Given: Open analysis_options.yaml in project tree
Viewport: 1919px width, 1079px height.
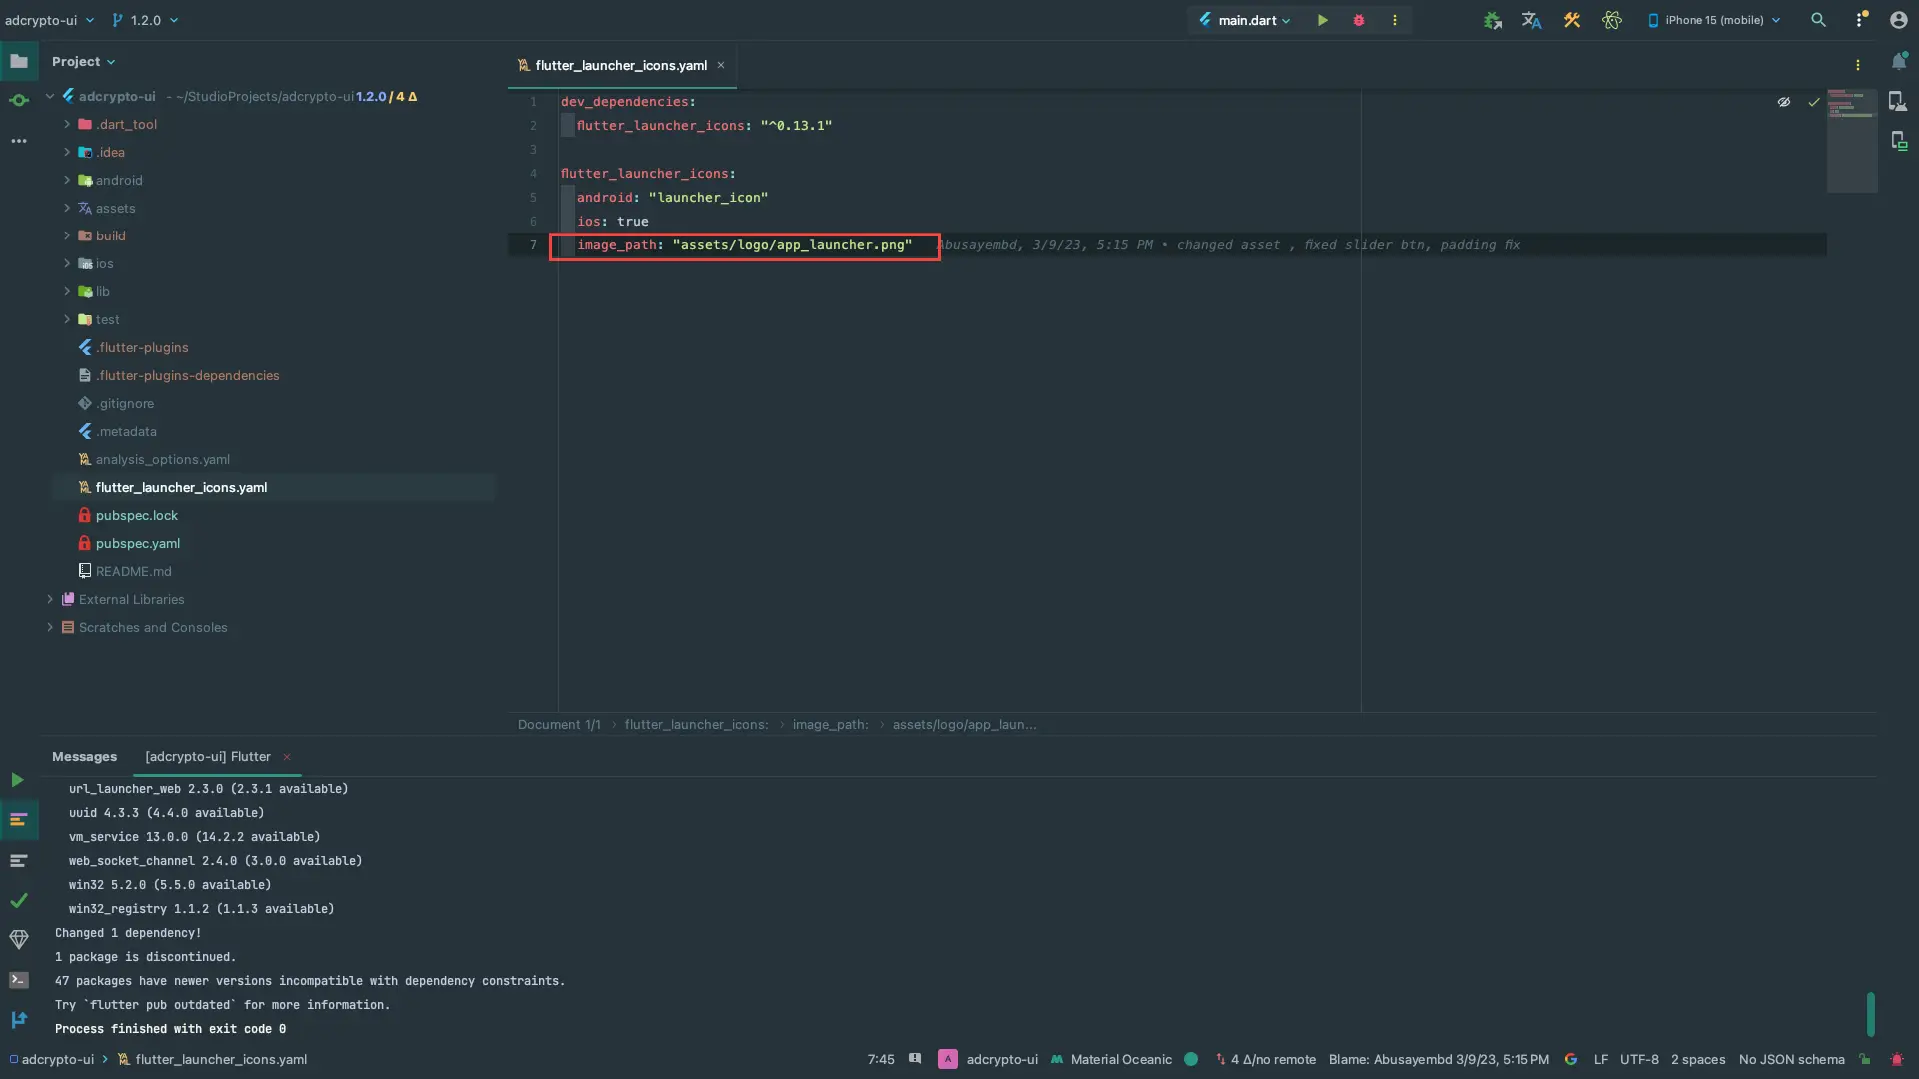Looking at the screenshot, I should point(162,459).
